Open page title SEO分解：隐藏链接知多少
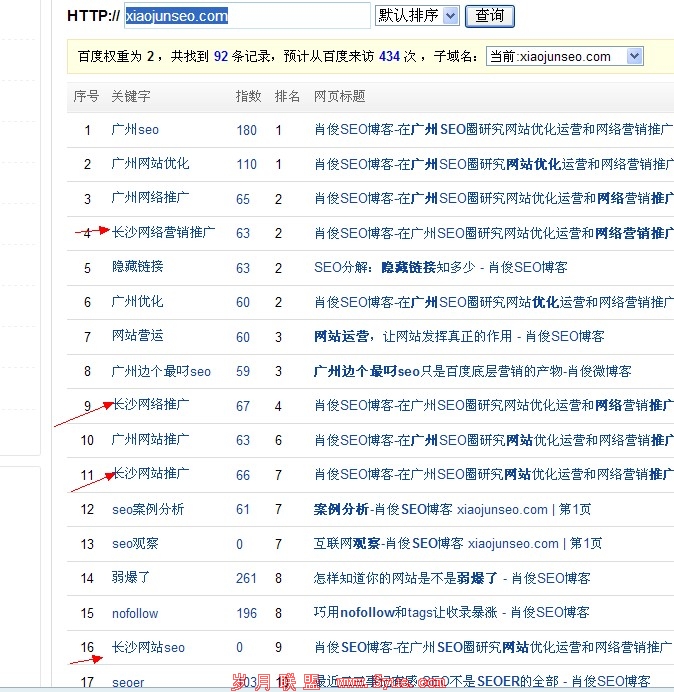This screenshot has width=674, height=692. [x=440, y=268]
